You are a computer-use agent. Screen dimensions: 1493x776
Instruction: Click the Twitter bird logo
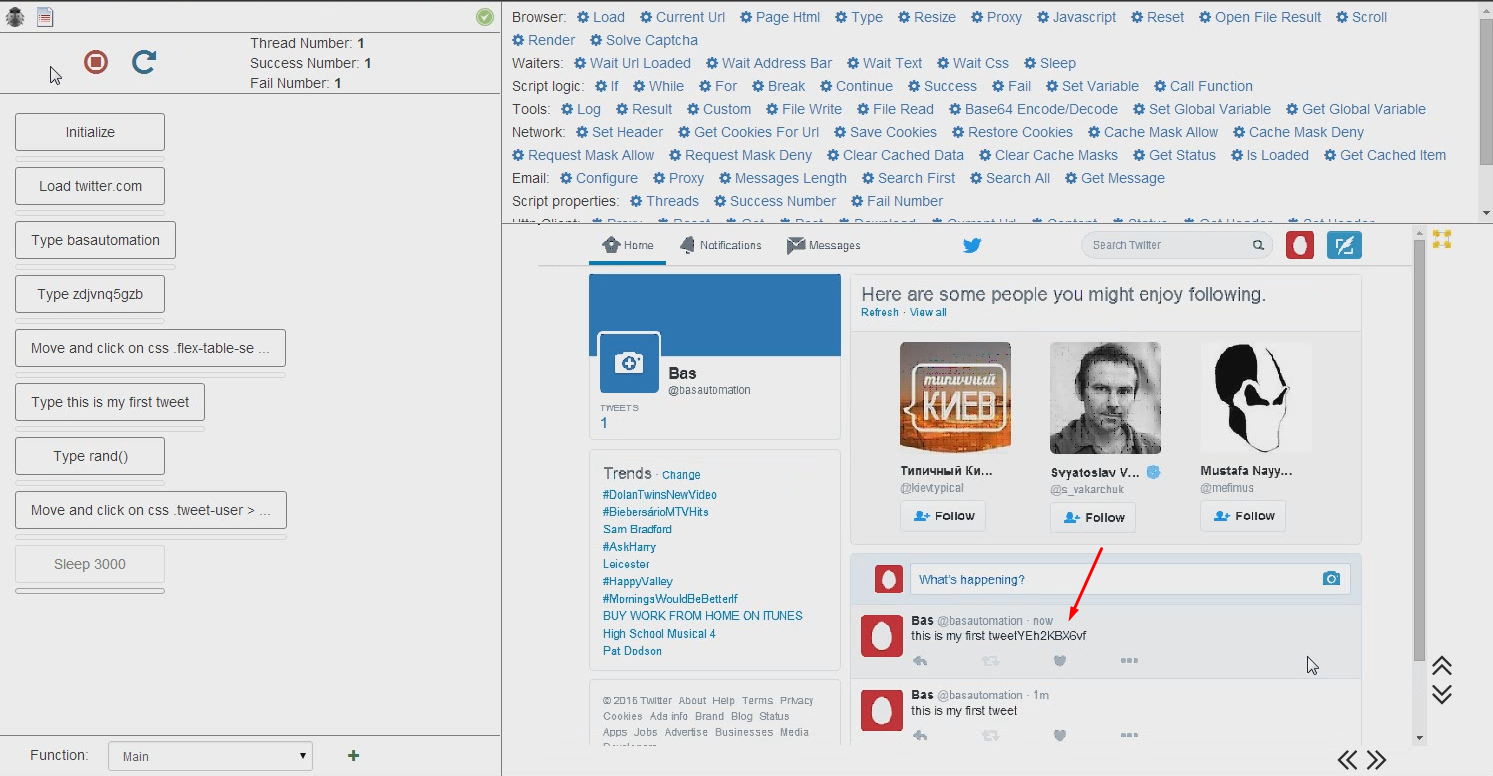click(971, 245)
